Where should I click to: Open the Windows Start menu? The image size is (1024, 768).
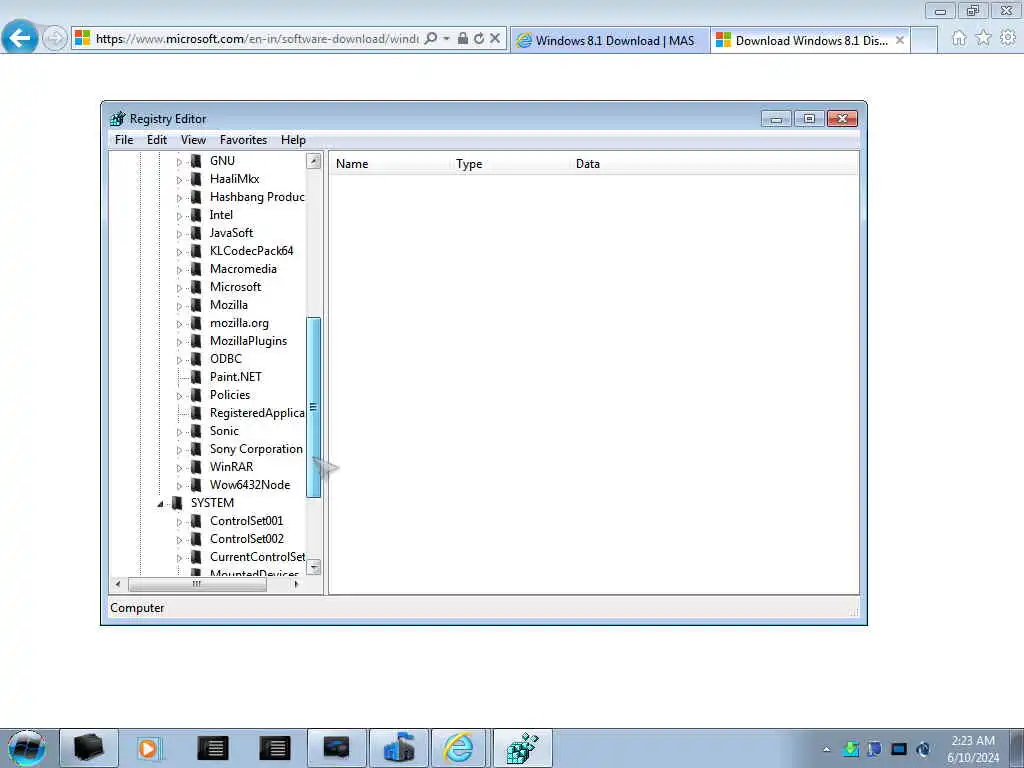(x=27, y=748)
